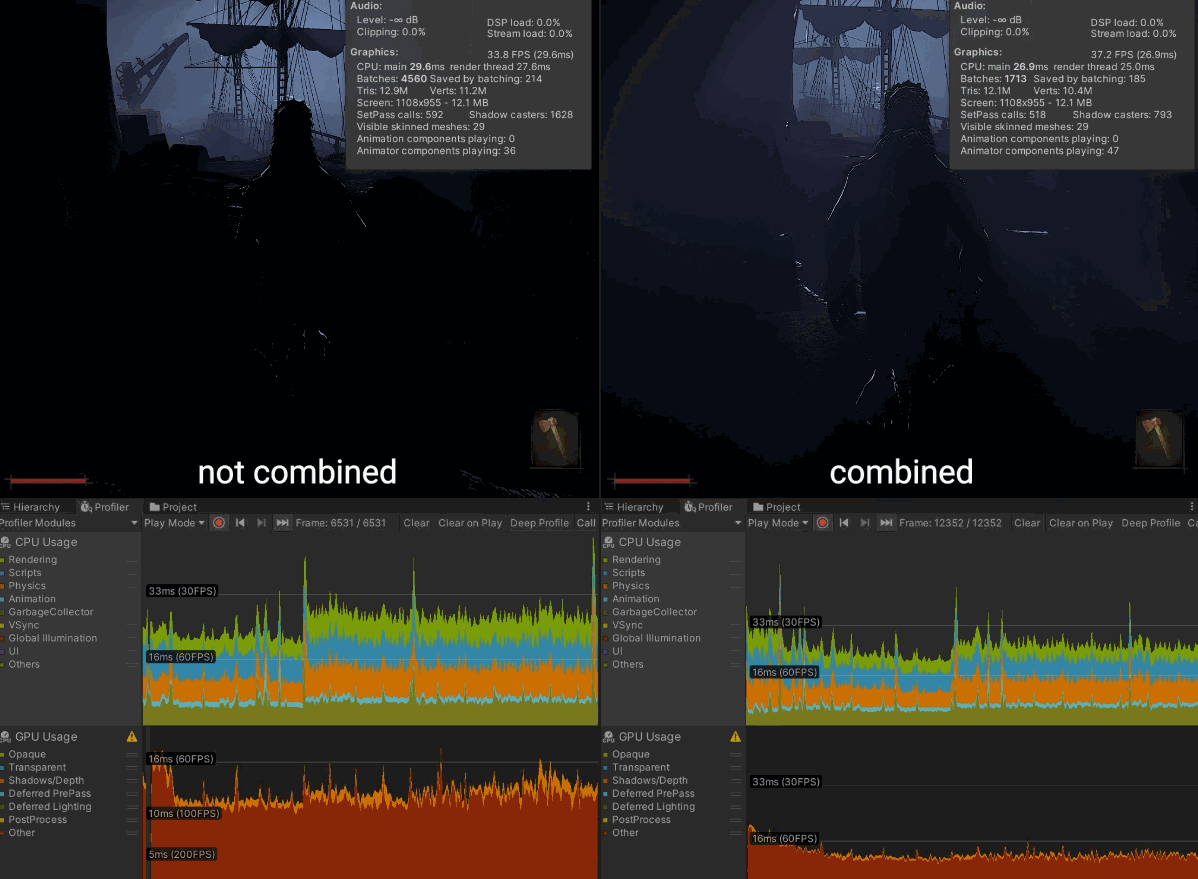
Task: Enable Deep Profile in the right Profiler
Action: click(1150, 523)
